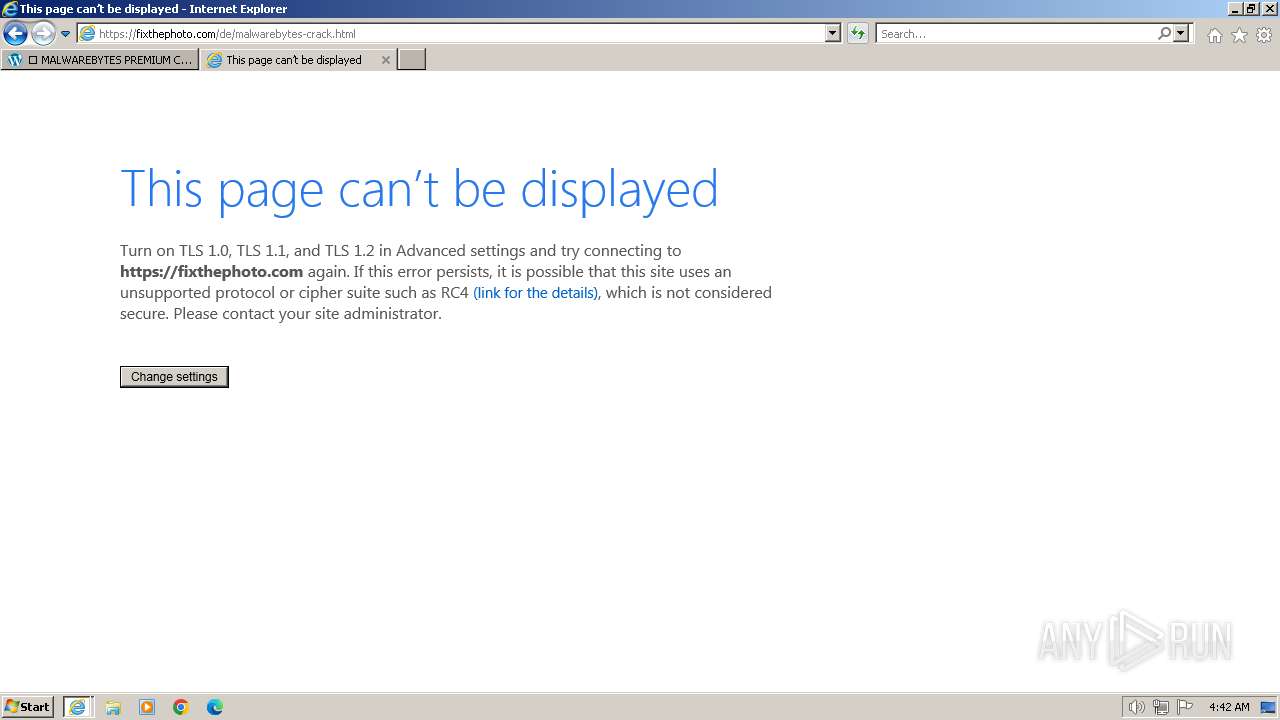Click the network tray icon
Image resolution: width=1280 pixels, height=720 pixels.
1161,707
